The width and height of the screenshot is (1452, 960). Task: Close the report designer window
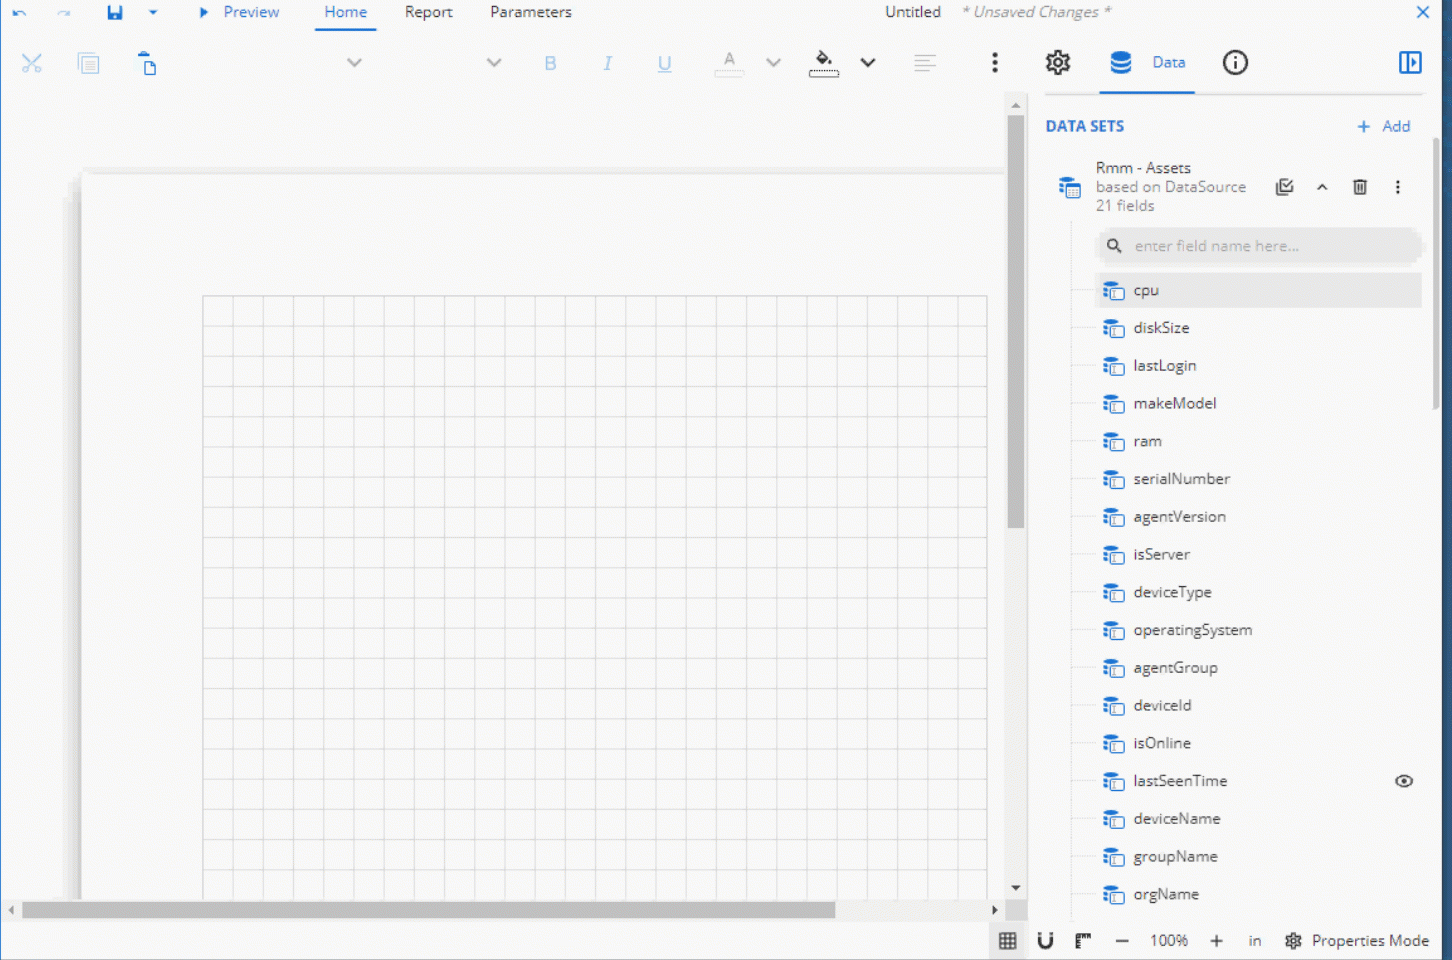[1423, 12]
